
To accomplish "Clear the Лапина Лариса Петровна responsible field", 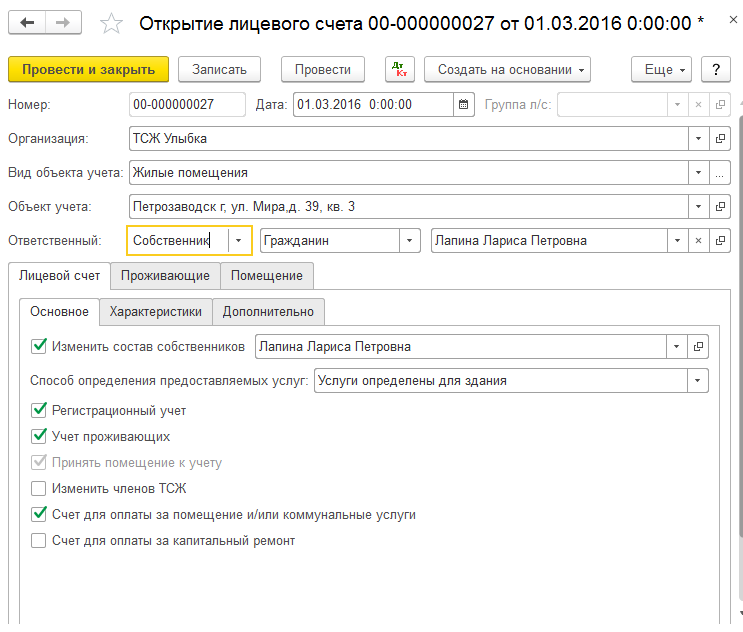I will click(698, 241).
